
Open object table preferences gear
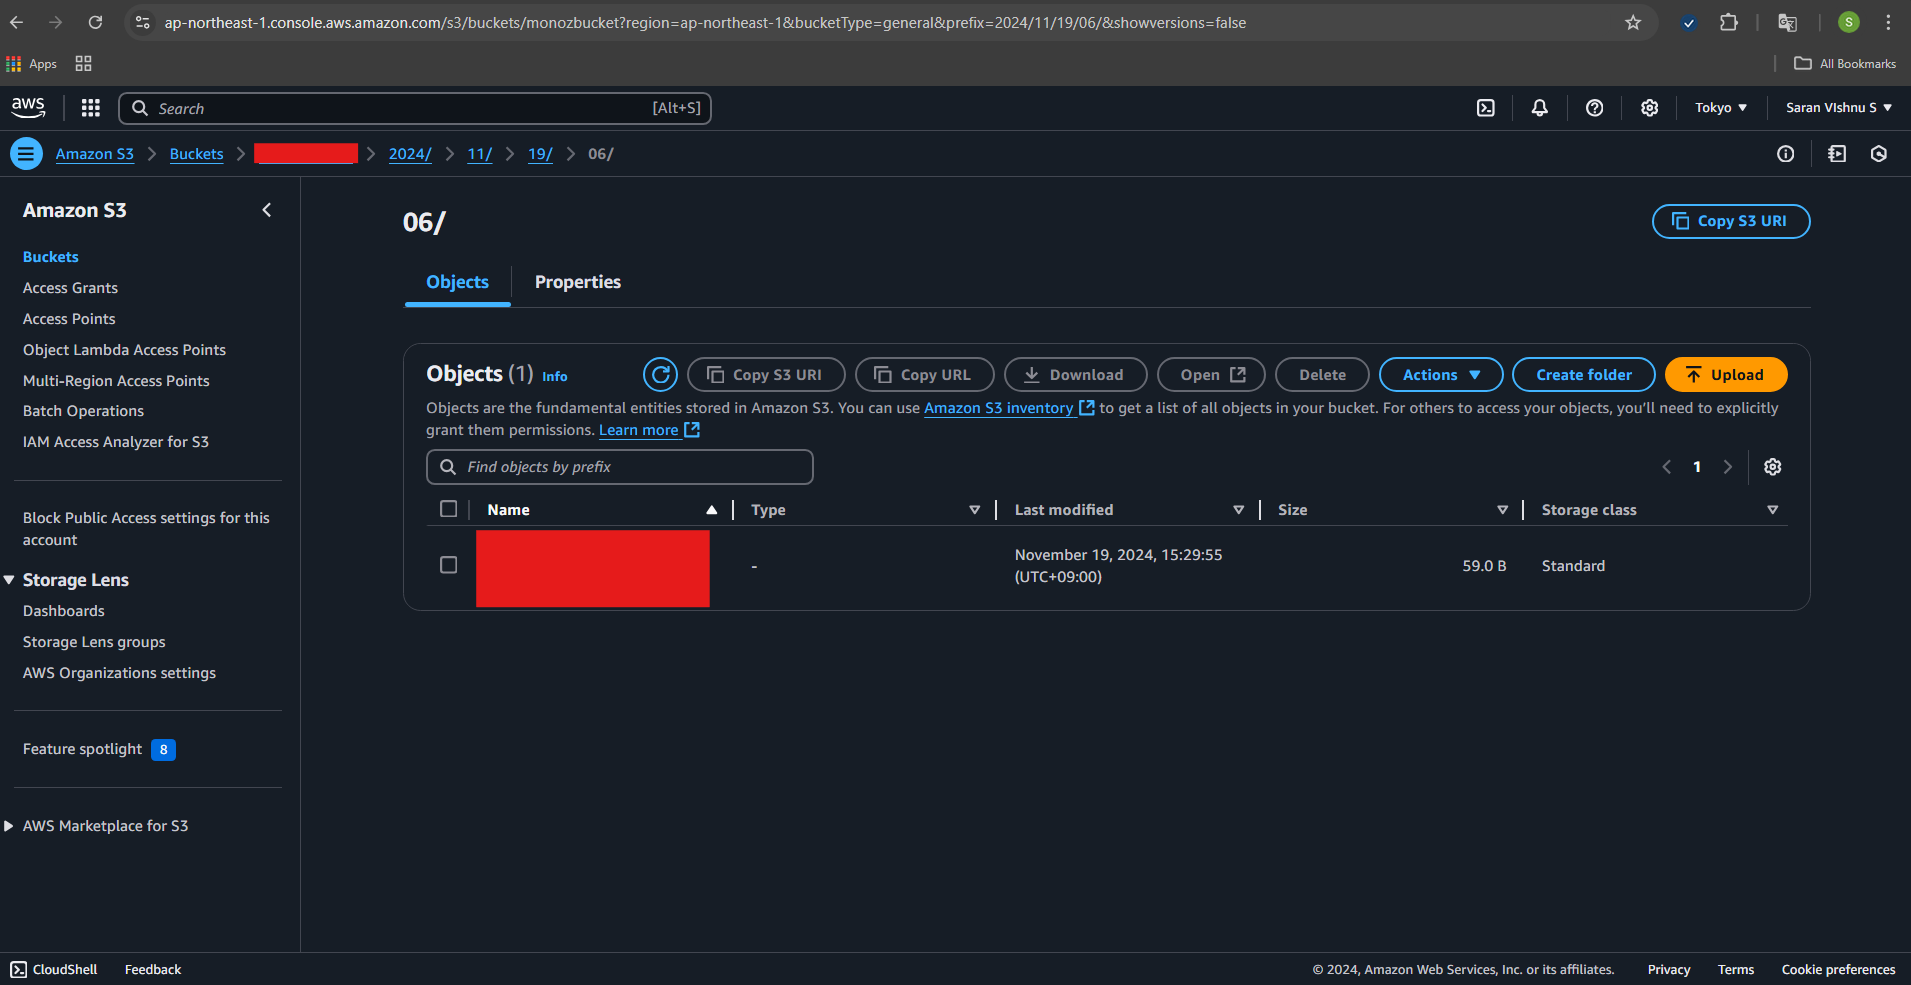1773,467
